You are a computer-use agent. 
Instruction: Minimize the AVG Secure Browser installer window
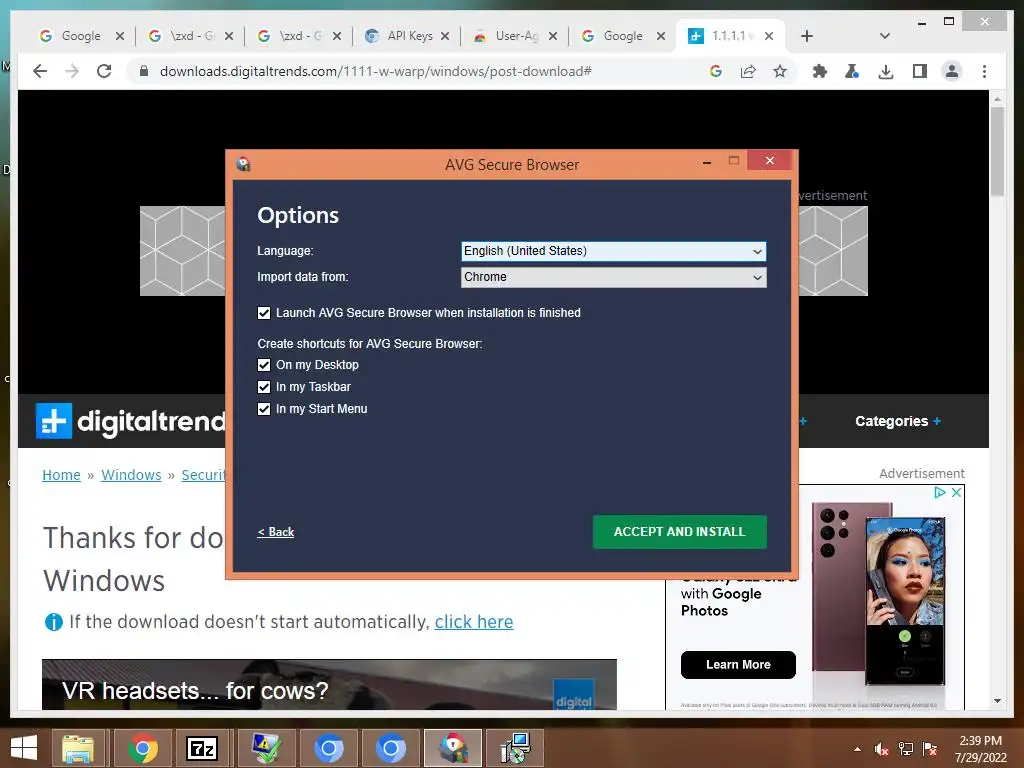[707, 161]
